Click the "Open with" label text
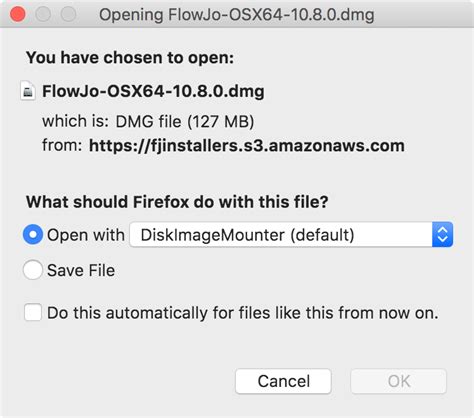Viewport: 474px width, 418px height. (86, 235)
